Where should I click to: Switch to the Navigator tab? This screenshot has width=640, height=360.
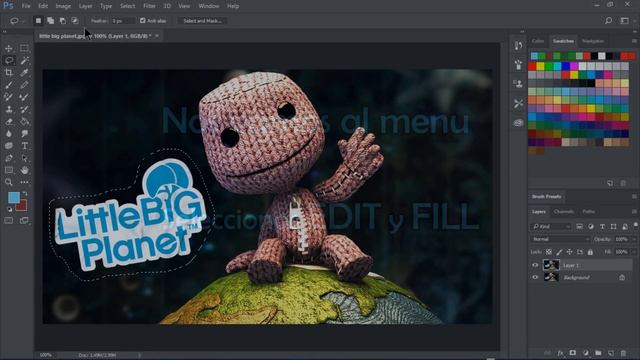pos(593,41)
